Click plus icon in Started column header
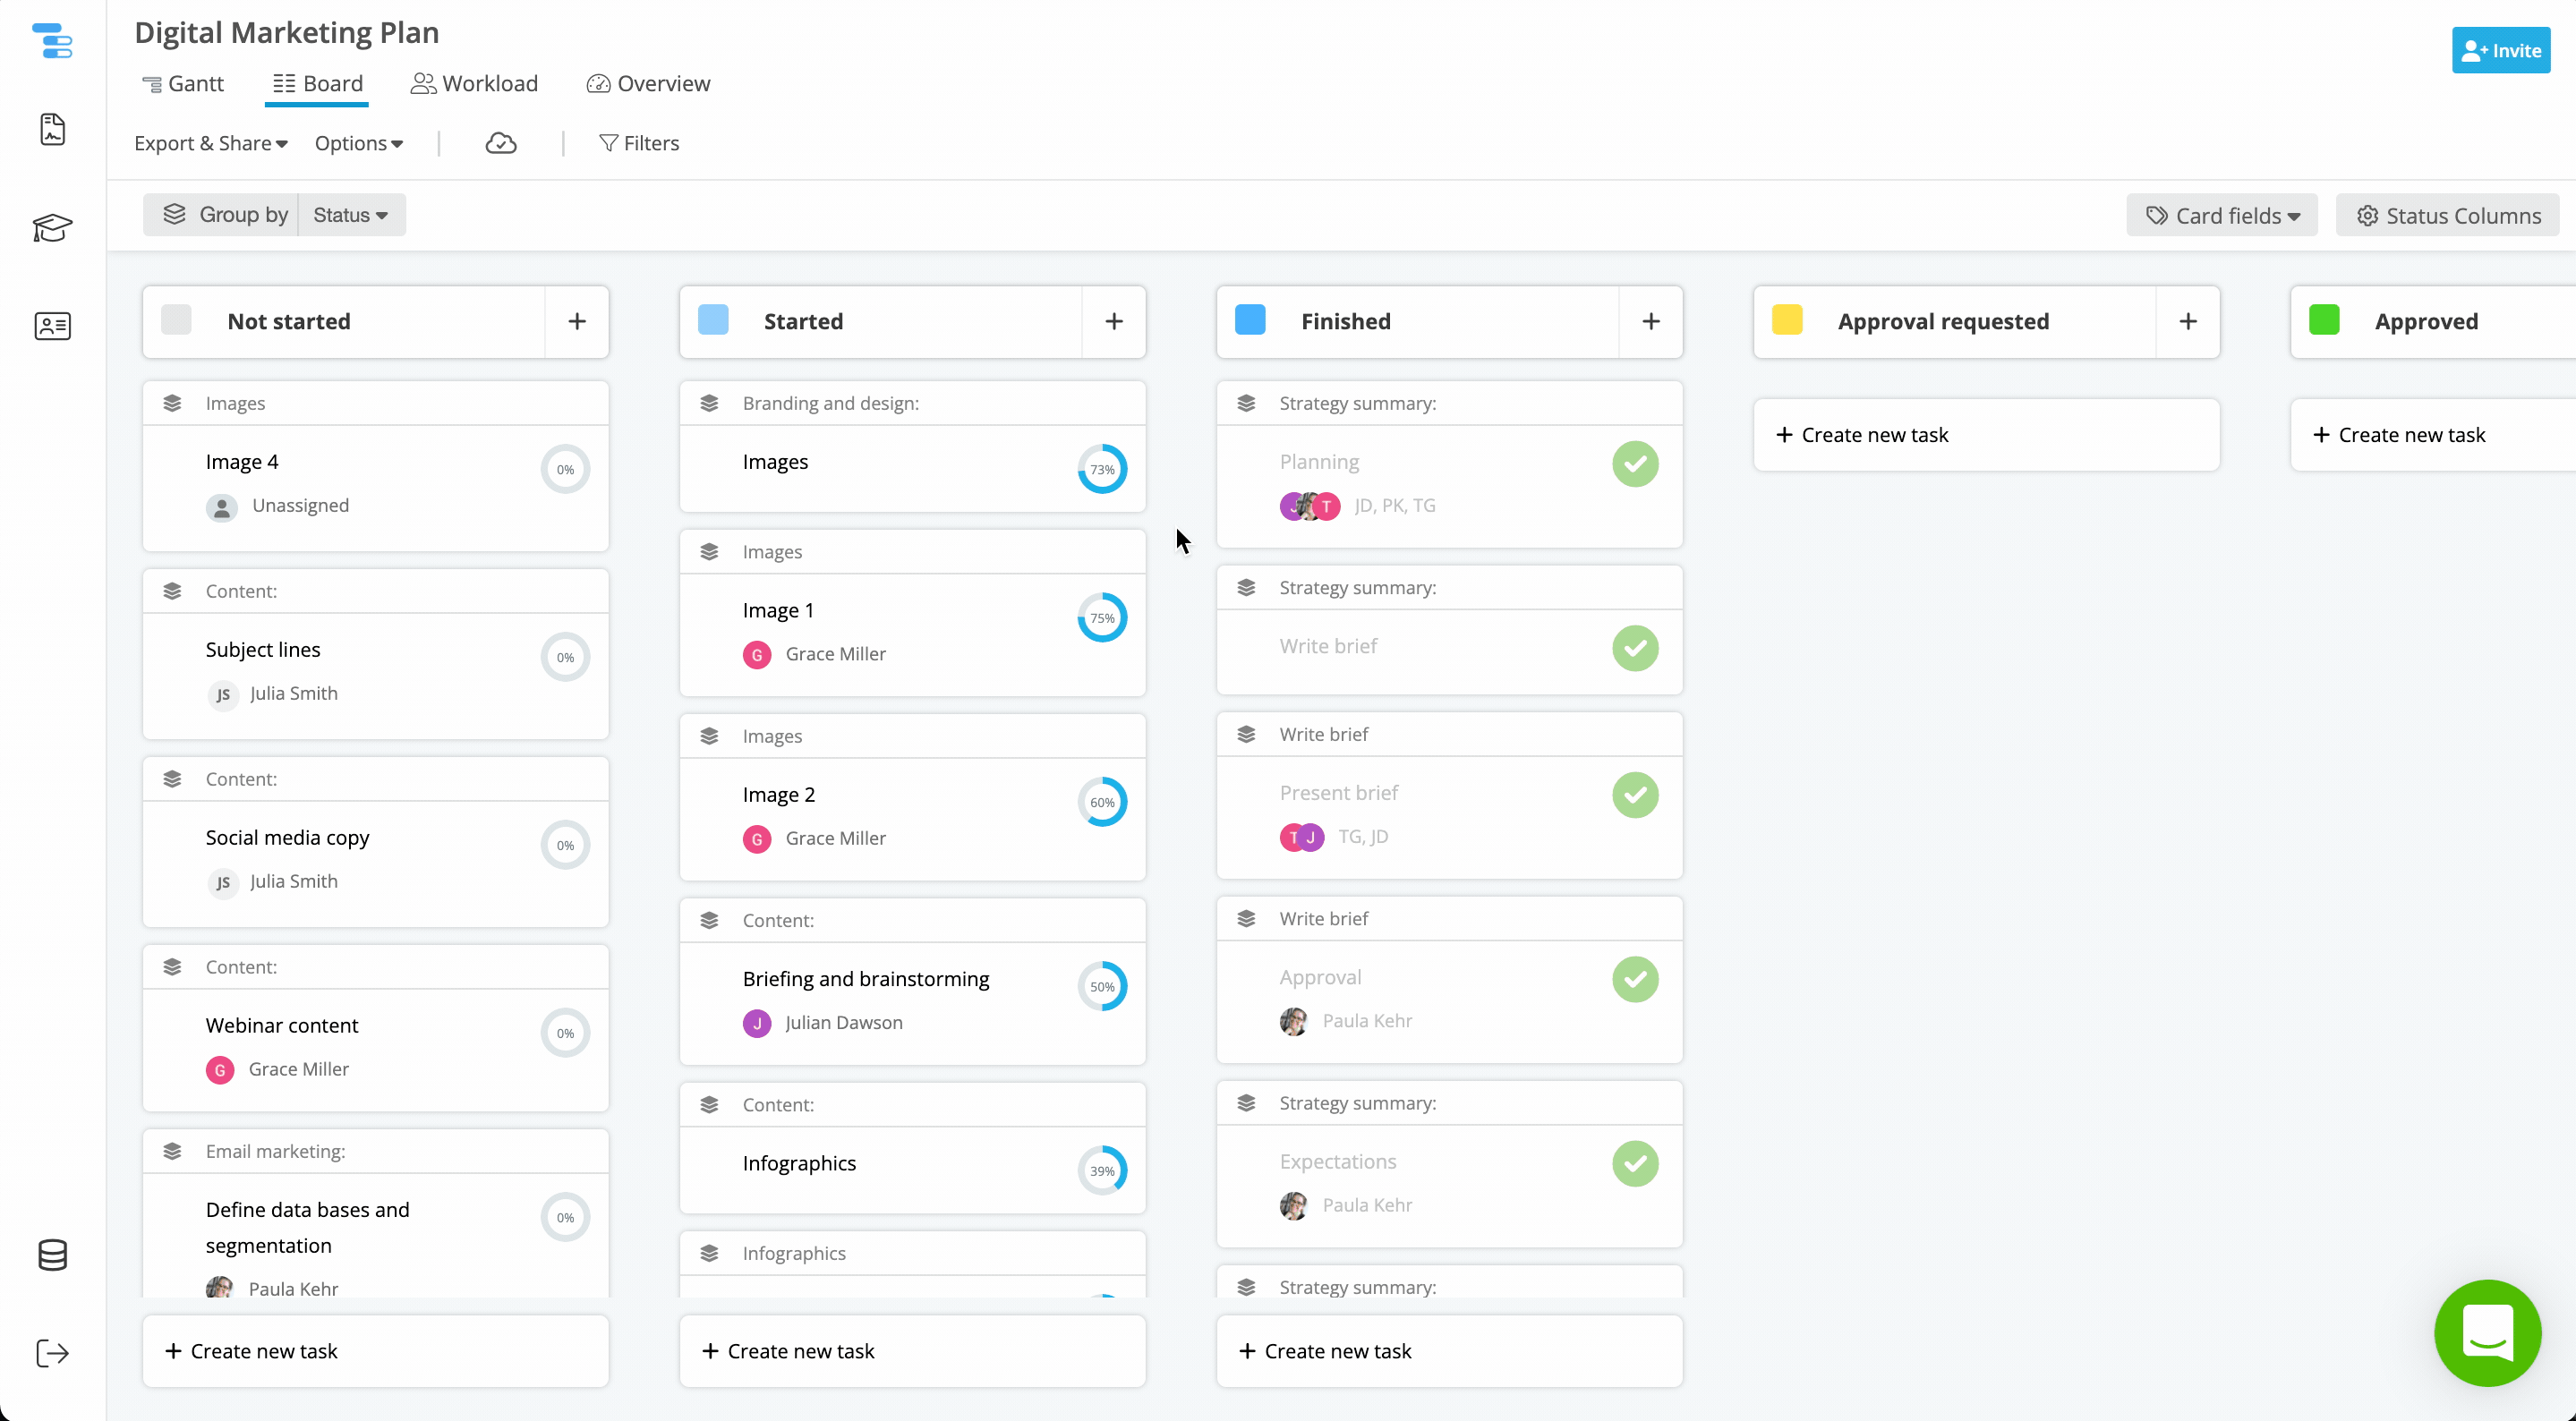2576x1421 pixels. 1113,322
